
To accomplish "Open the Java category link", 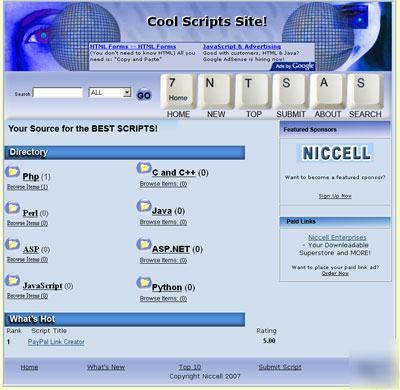I will [x=162, y=211].
